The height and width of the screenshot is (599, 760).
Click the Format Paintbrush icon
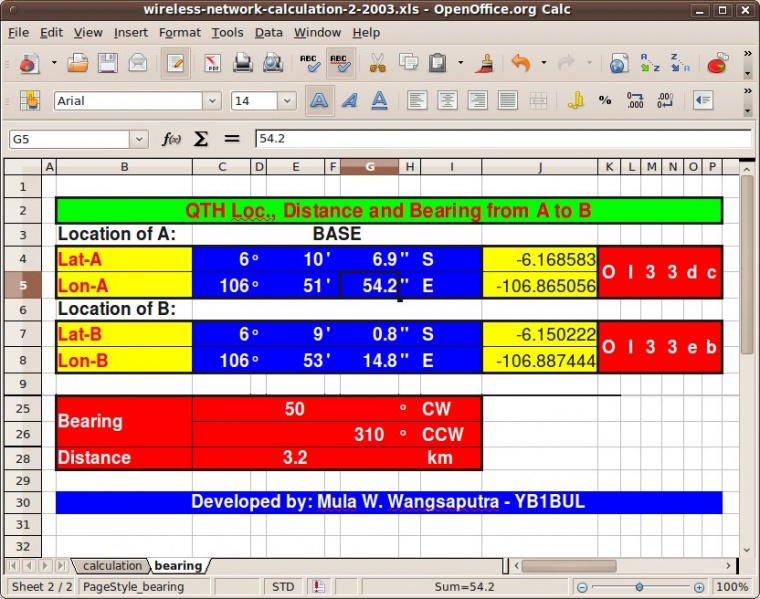pos(485,63)
